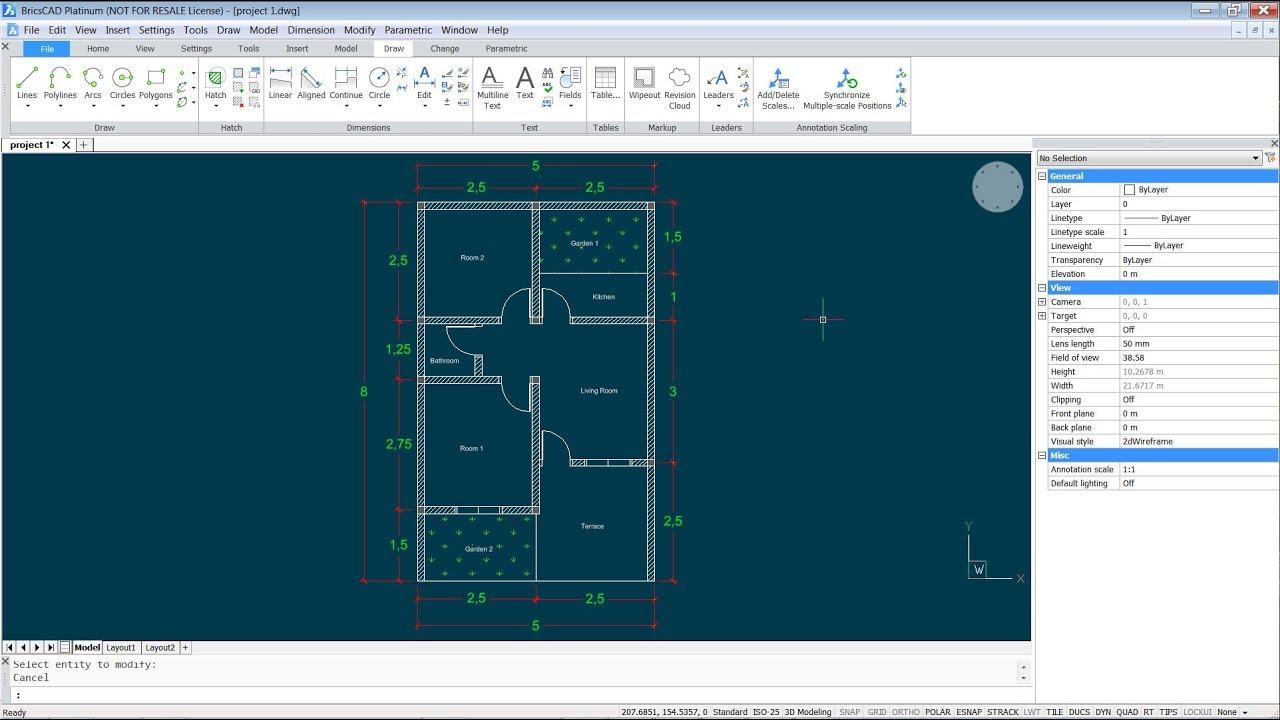1280x720 pixels.
Task: Select the Circle dimension tool
Action: (379, 84)
